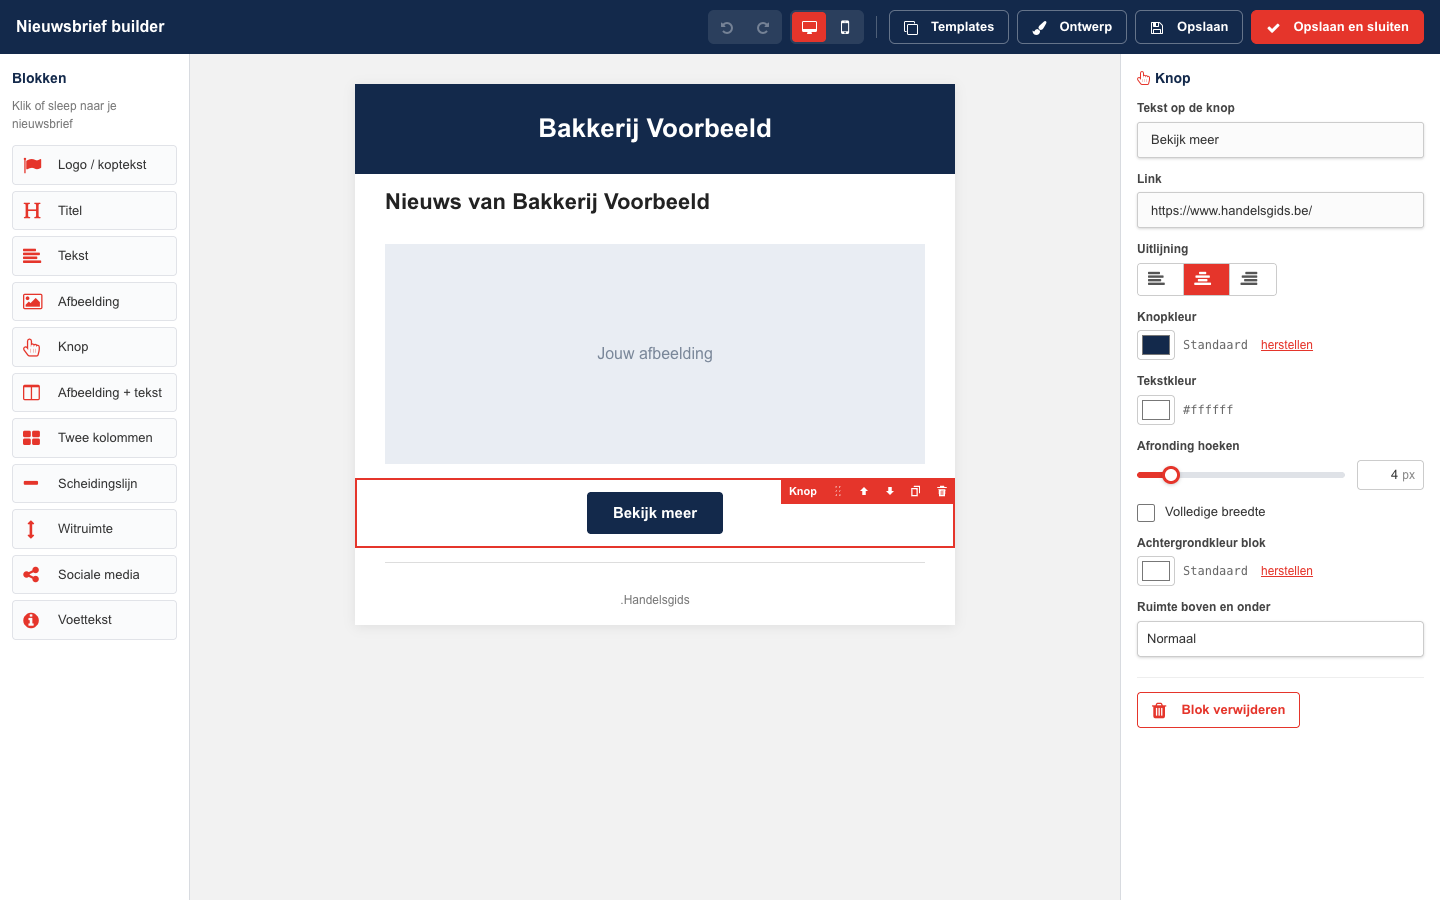Align the button to the left
The width and height of the screenshot is (1440, 900).
coord(1160,279)
